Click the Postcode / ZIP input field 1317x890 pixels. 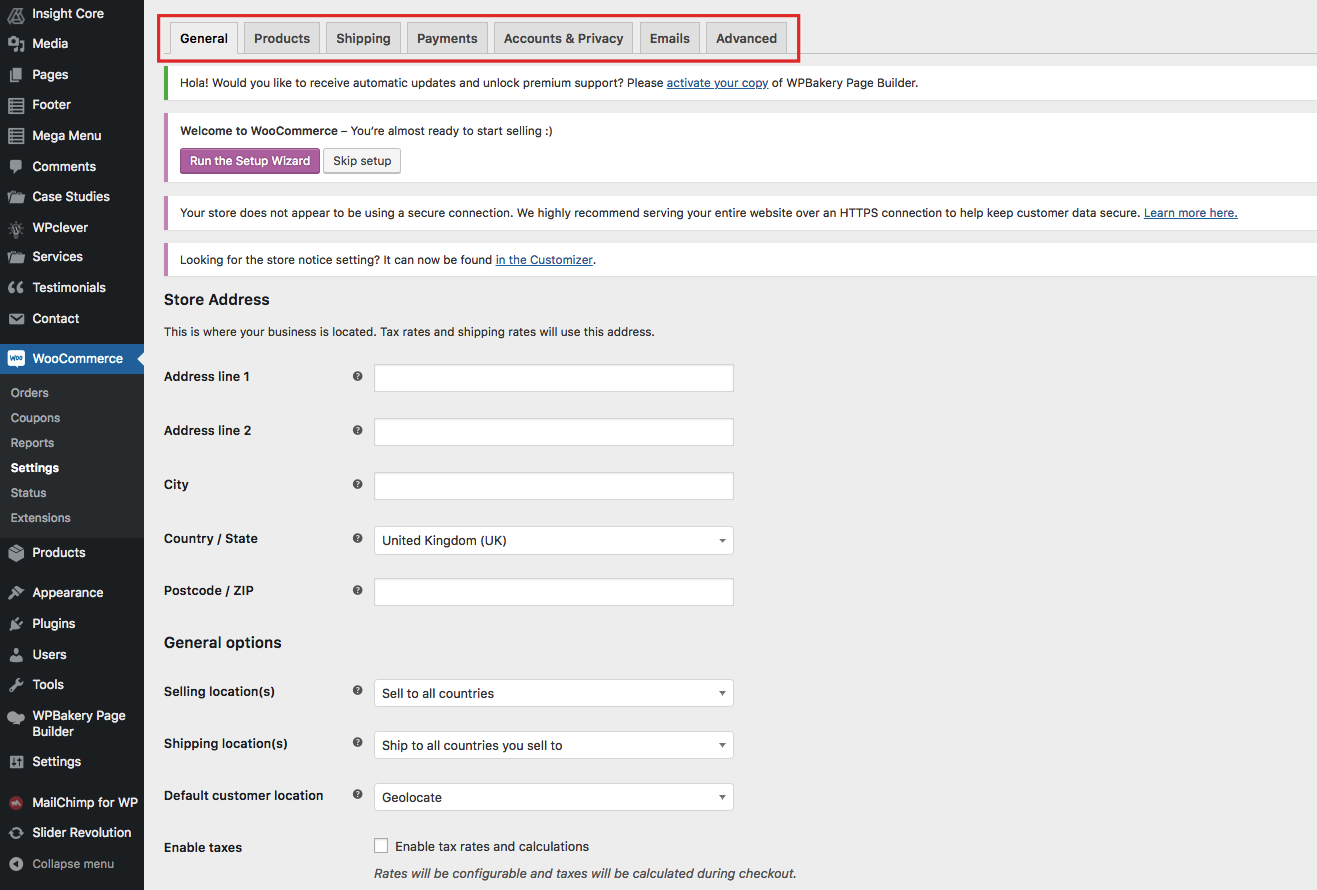pos(553,592)
